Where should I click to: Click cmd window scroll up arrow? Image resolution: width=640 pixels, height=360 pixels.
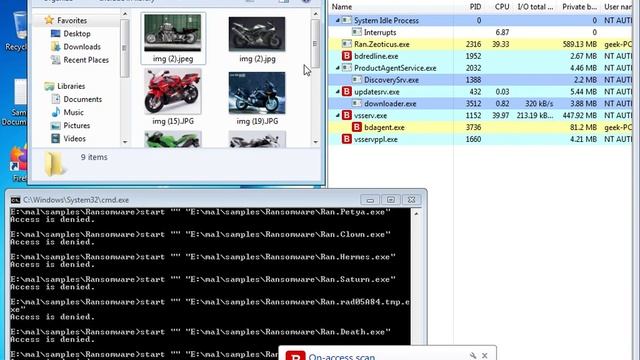pos(416,213)
